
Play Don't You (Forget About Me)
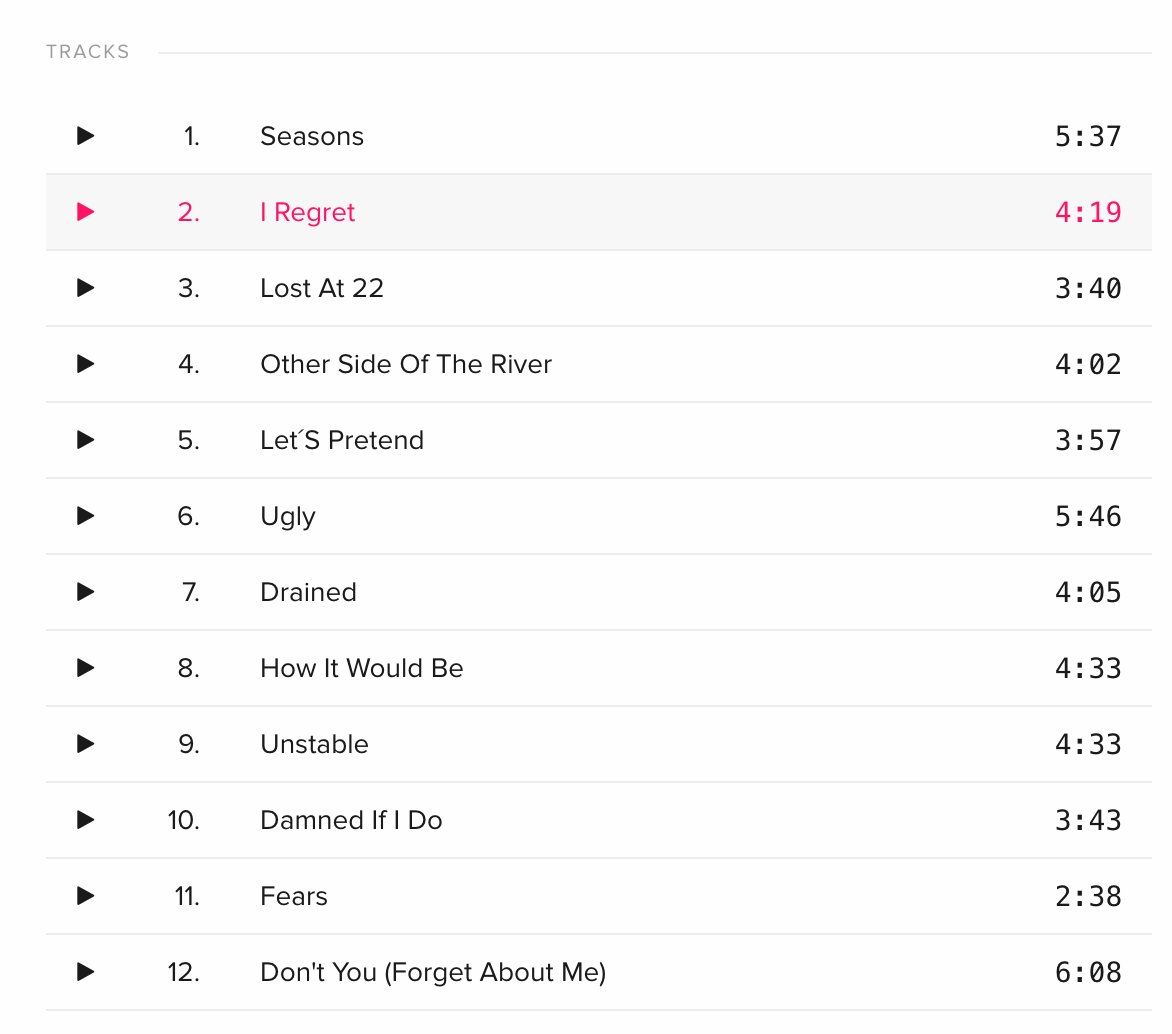[x=86, y=972]
